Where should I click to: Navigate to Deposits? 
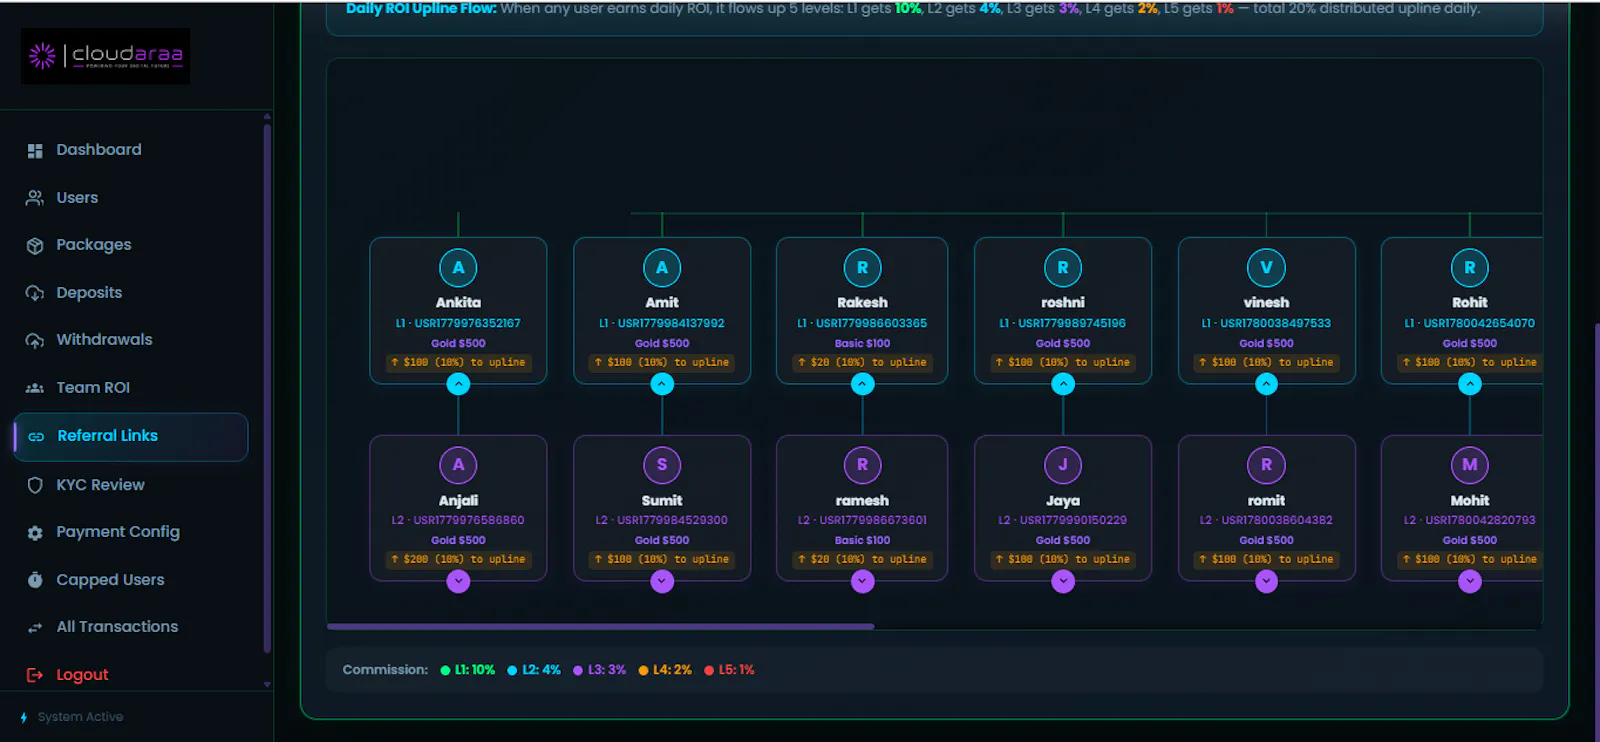coord(131,293)
